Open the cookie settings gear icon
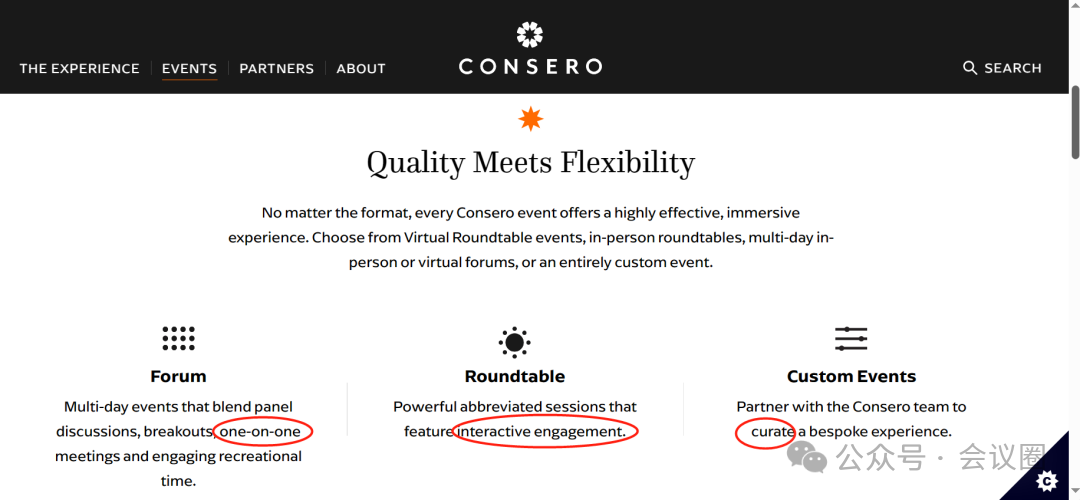Viewport: 1080px width, 500px height. click(1046, 480)
